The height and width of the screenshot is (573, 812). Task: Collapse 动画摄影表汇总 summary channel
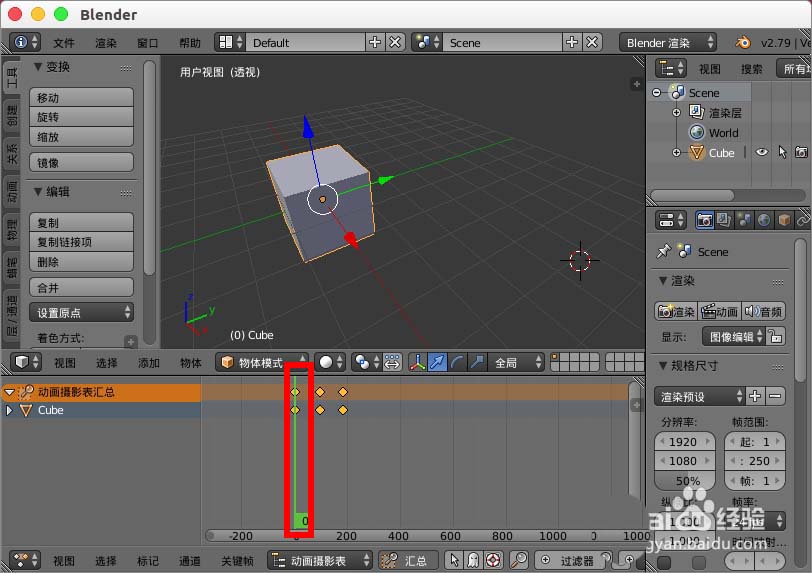click(9, 392)
